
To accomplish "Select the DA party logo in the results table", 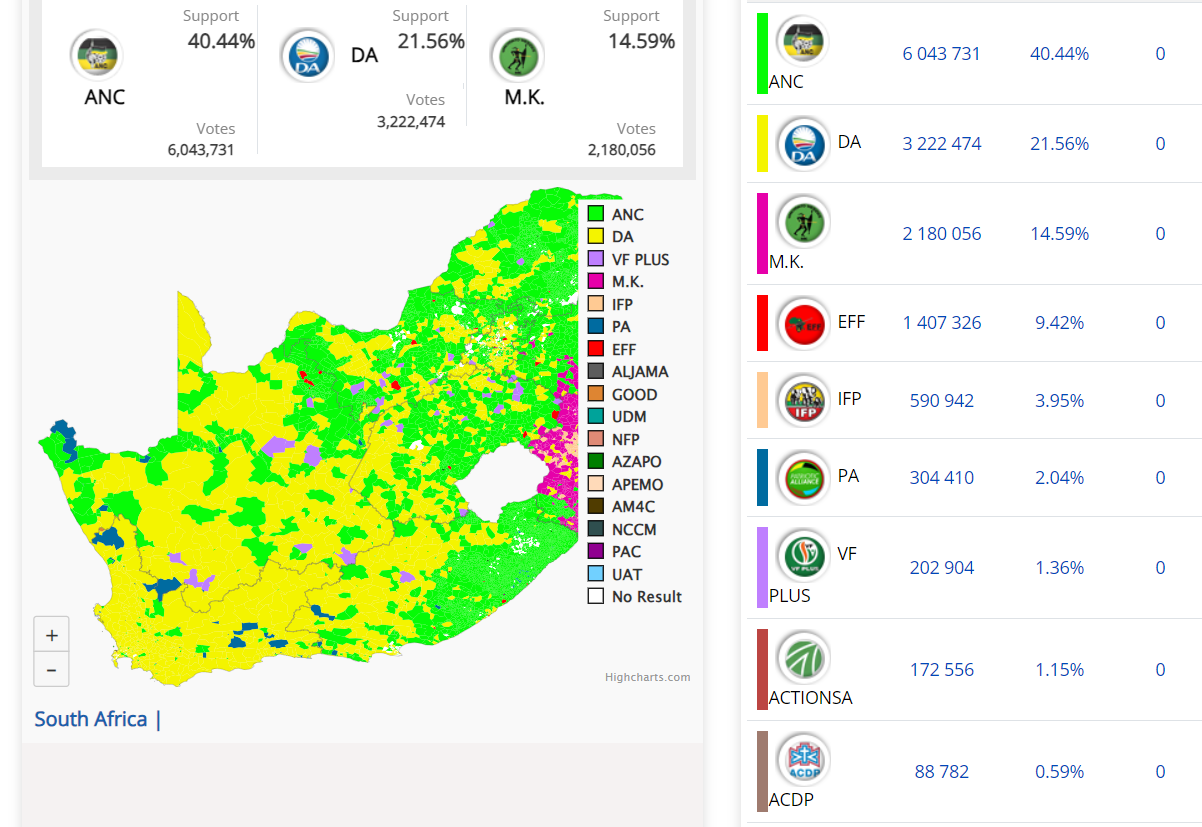I will tap(803, 144).
